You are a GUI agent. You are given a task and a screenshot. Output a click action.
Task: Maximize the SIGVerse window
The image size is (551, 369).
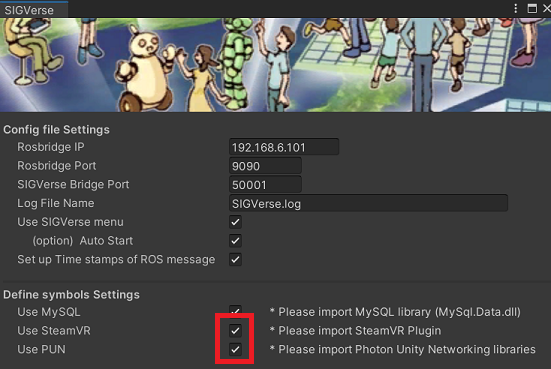tap(532, 8)
